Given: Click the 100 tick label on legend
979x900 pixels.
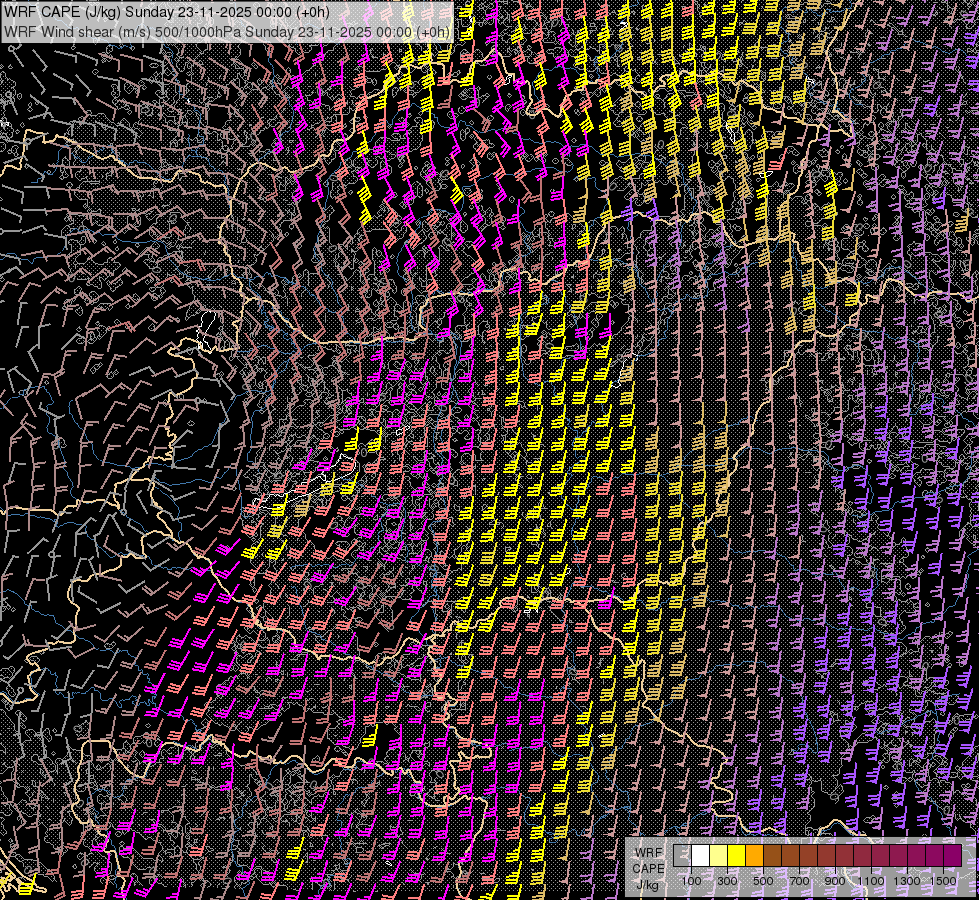Looking at the screenshot, I should tap(691, 881).
